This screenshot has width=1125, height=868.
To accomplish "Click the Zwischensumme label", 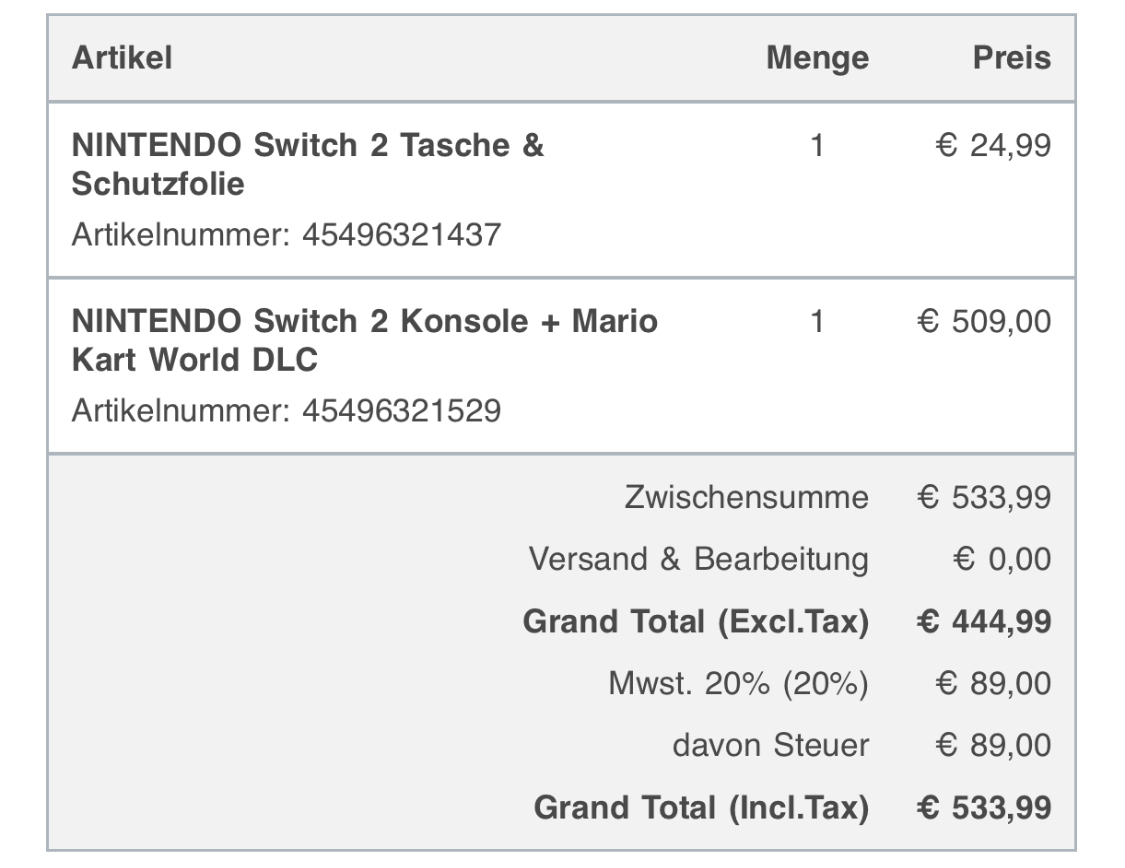I will (x=746, y=497).
